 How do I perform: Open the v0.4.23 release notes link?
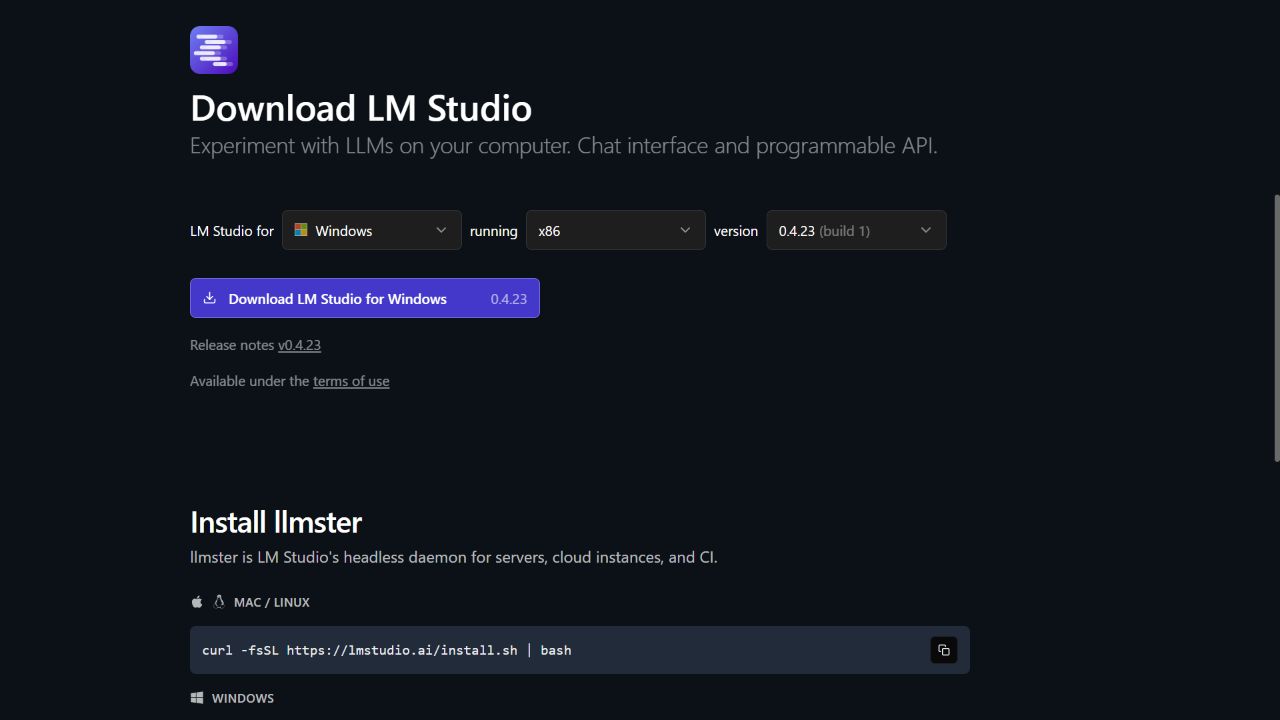(x=299, y=345)
